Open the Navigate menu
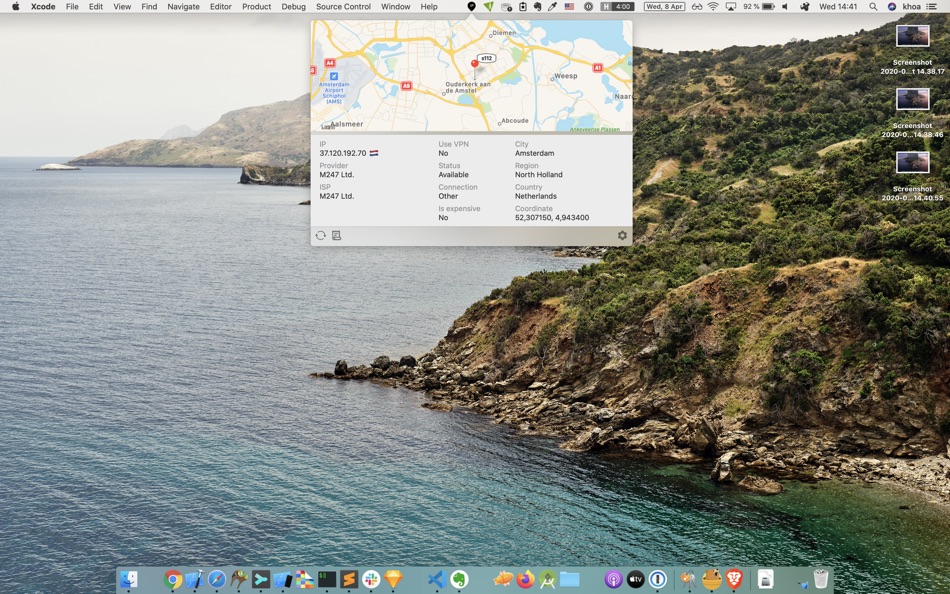950x594 pixels. pos(184,7)
